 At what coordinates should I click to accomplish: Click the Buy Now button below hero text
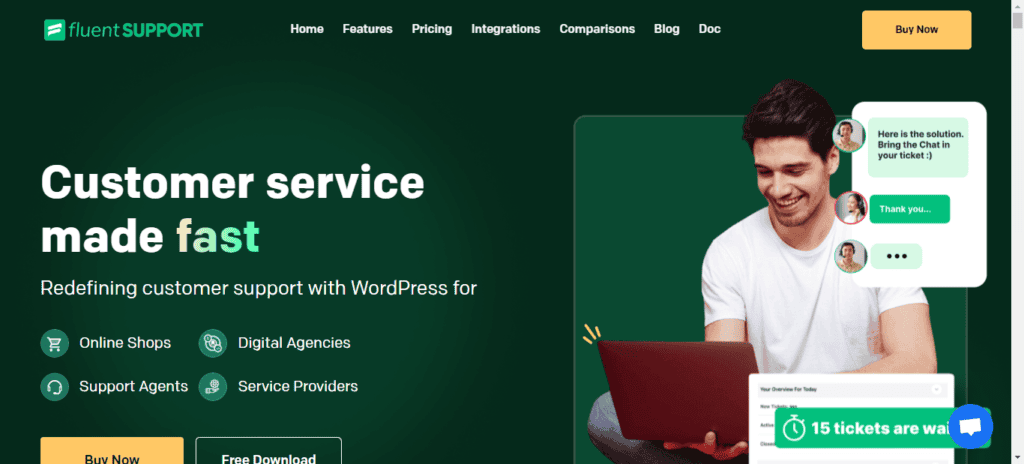point(112,451)
